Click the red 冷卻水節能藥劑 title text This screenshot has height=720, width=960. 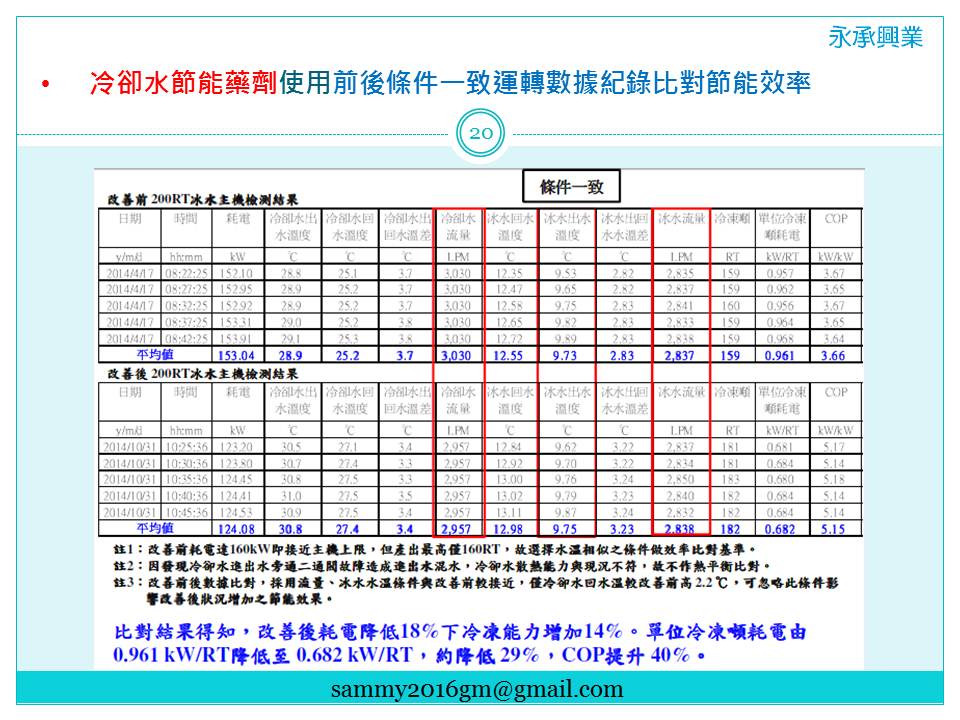(x=184, y=83)
